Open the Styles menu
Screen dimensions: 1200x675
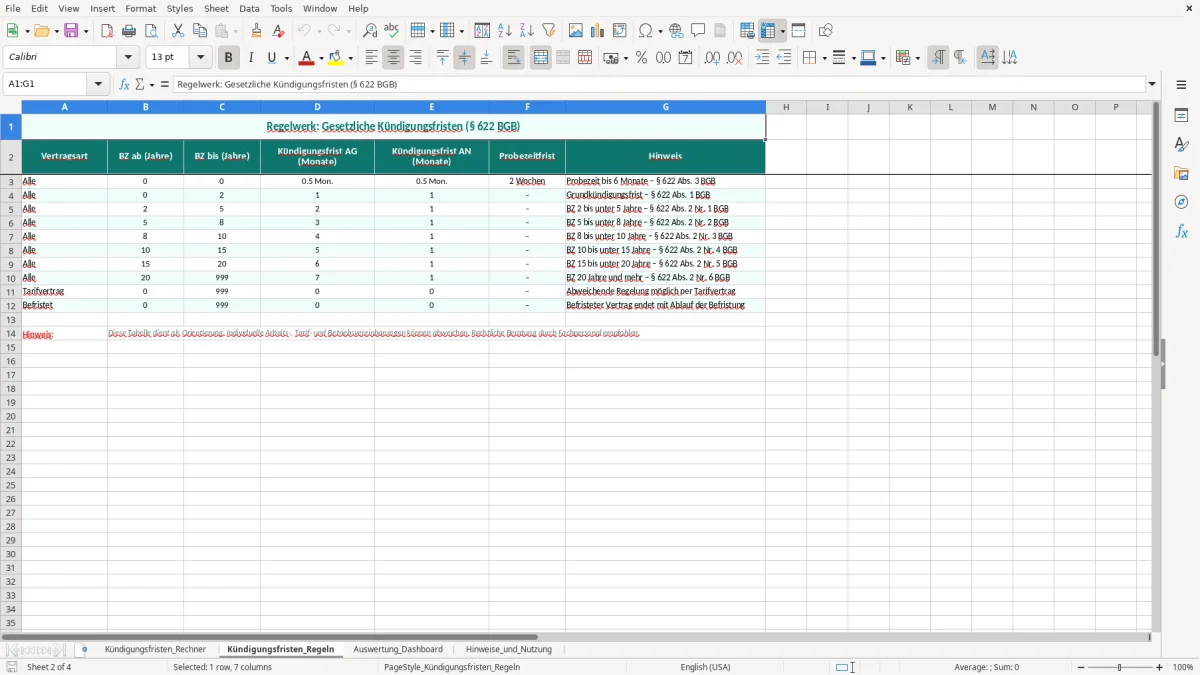tap(180, 8)
